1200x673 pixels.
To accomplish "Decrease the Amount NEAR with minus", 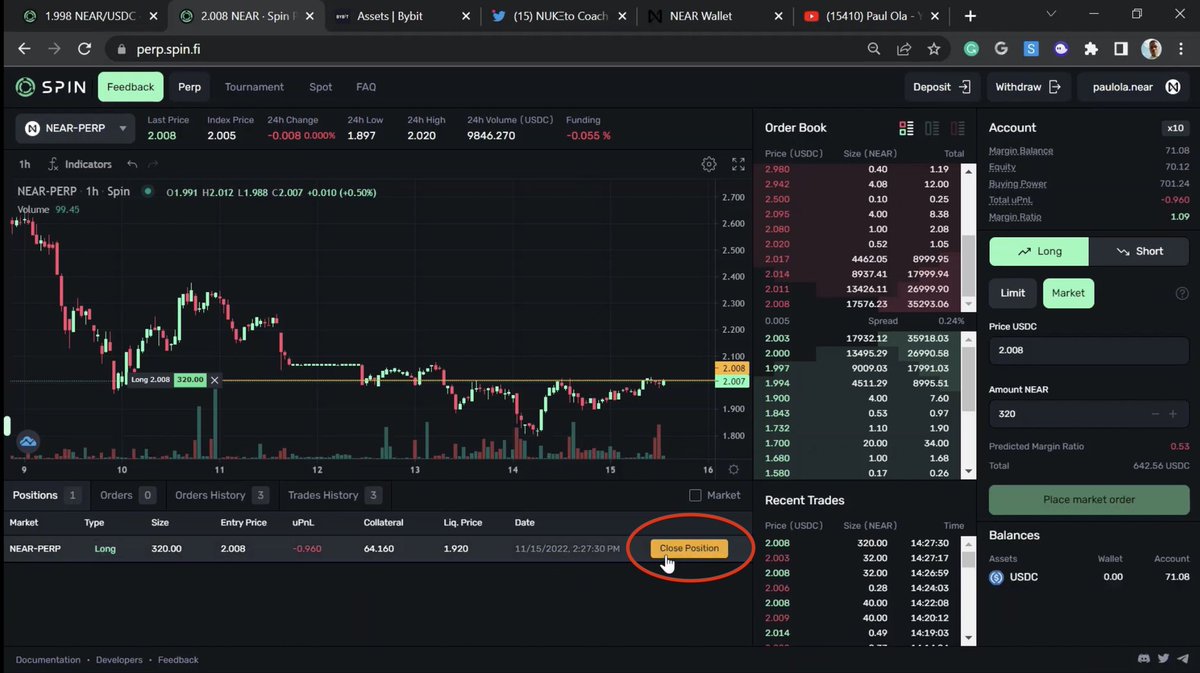I will tap(1157, 414).
